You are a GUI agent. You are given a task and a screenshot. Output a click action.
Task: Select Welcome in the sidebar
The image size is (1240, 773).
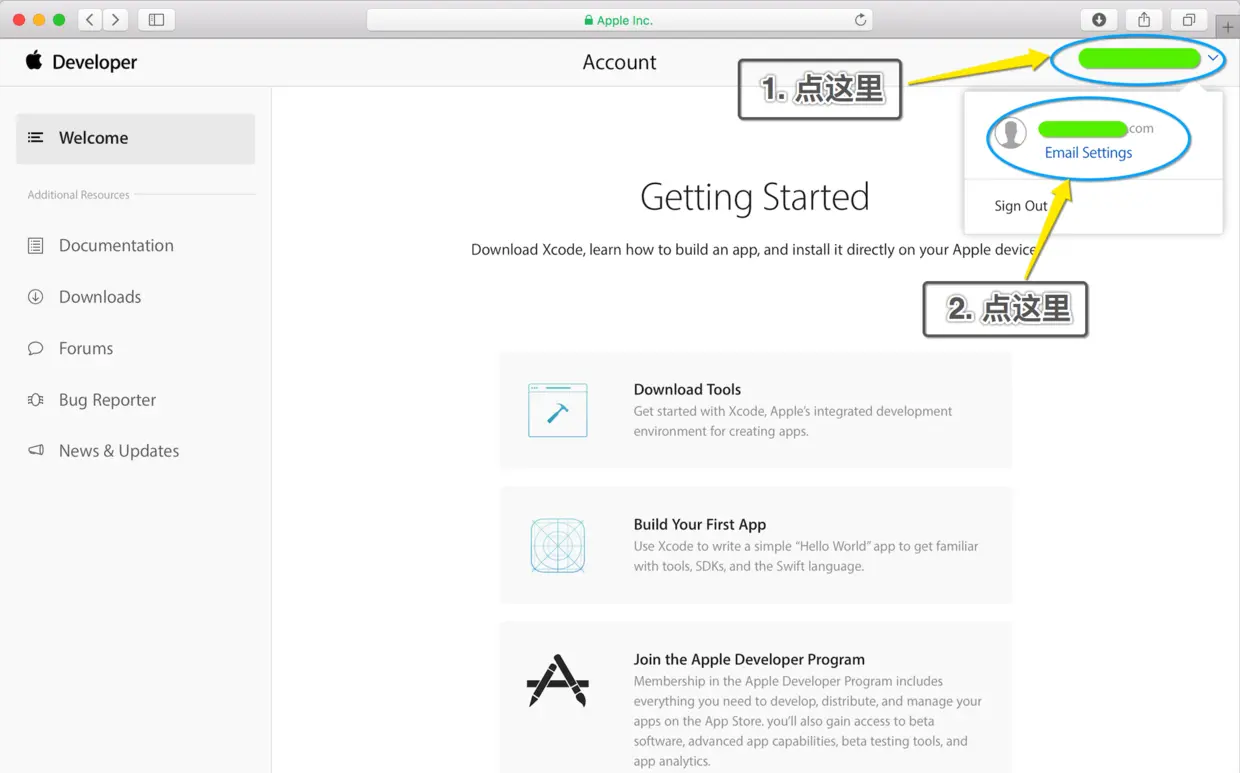click(x=136, y=138)
